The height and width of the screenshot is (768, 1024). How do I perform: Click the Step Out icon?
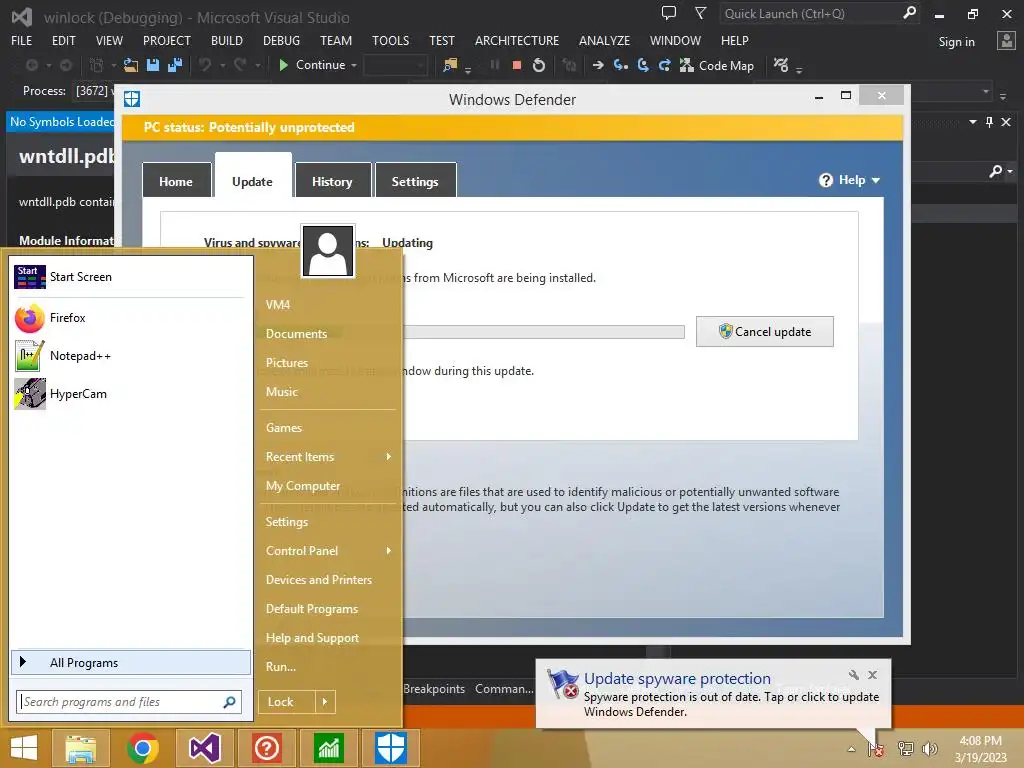pos(664,65)
